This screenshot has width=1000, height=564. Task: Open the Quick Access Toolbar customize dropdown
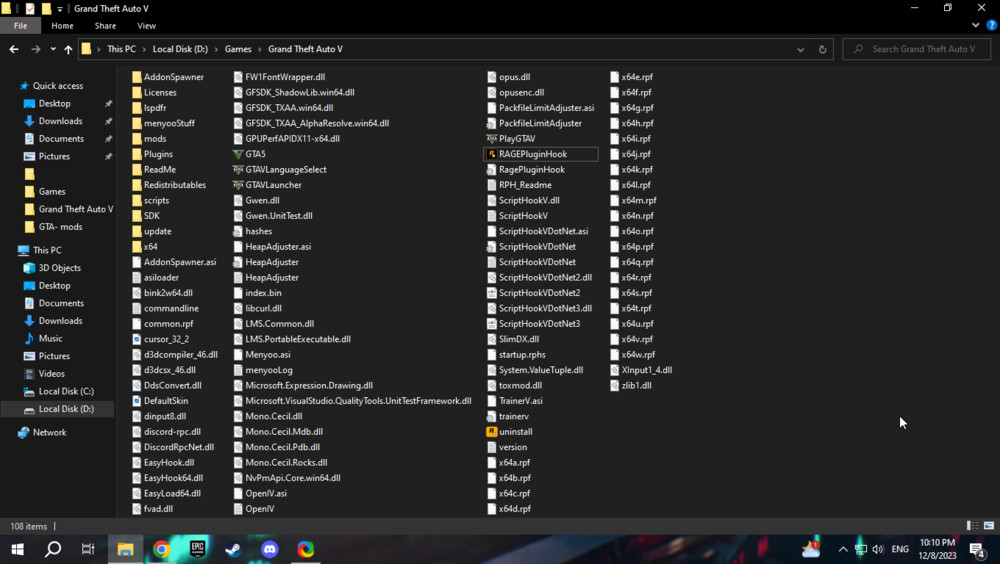click(59, 9)
